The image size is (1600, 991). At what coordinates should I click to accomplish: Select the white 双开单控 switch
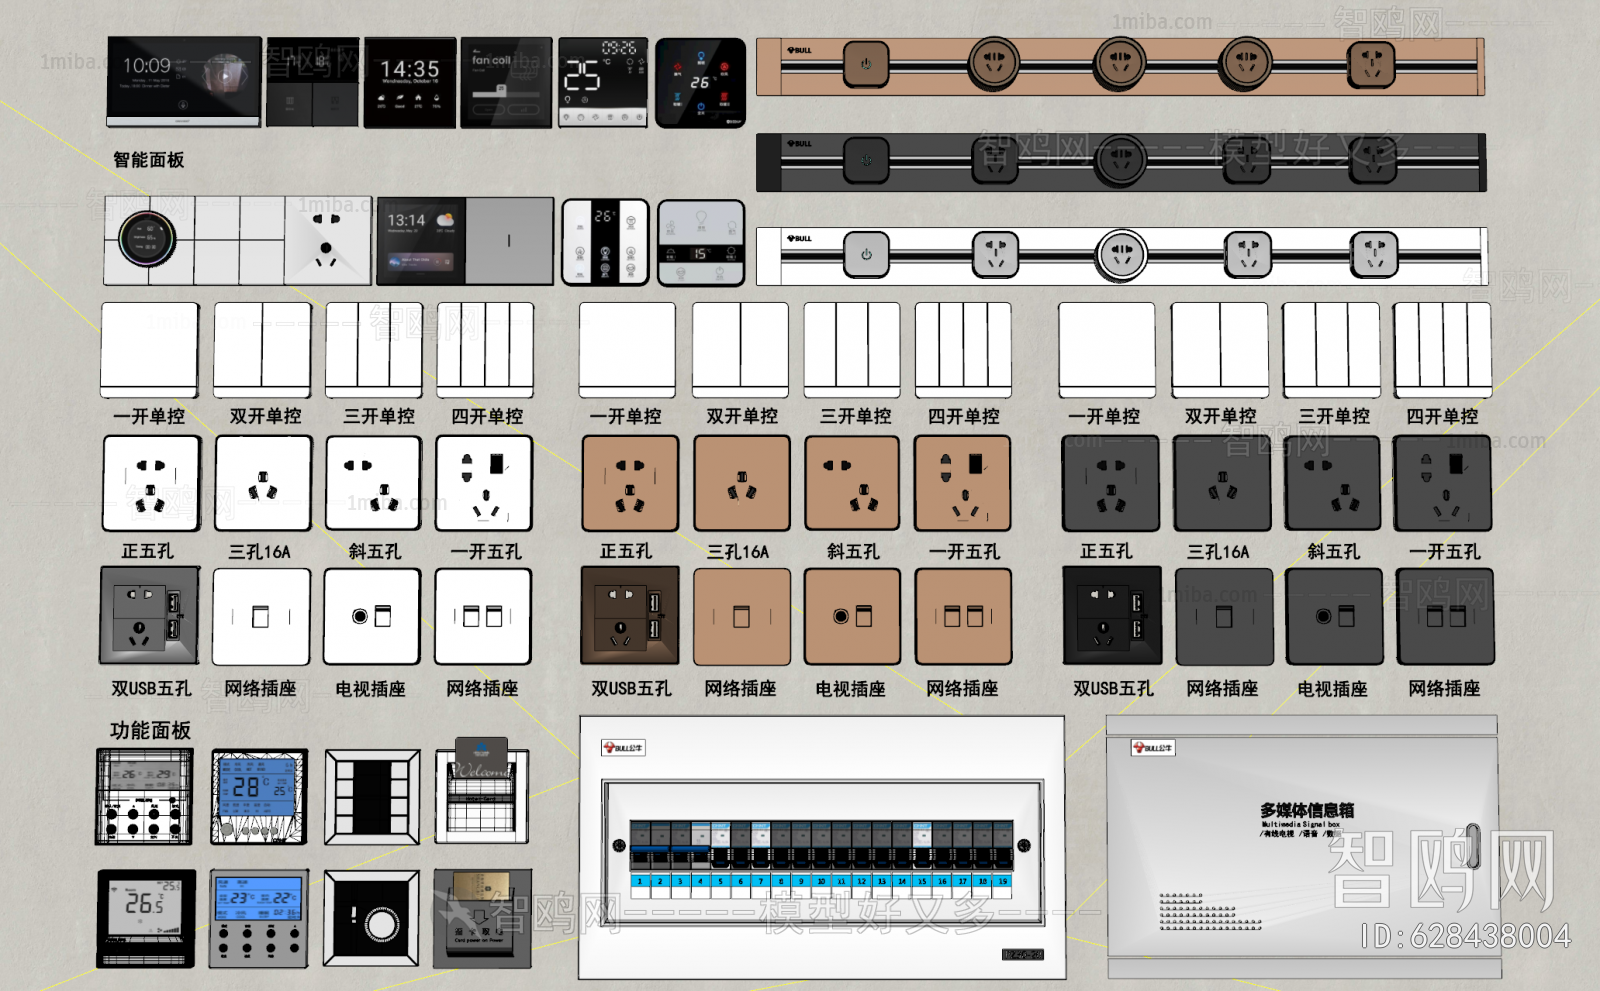(262, 350)
